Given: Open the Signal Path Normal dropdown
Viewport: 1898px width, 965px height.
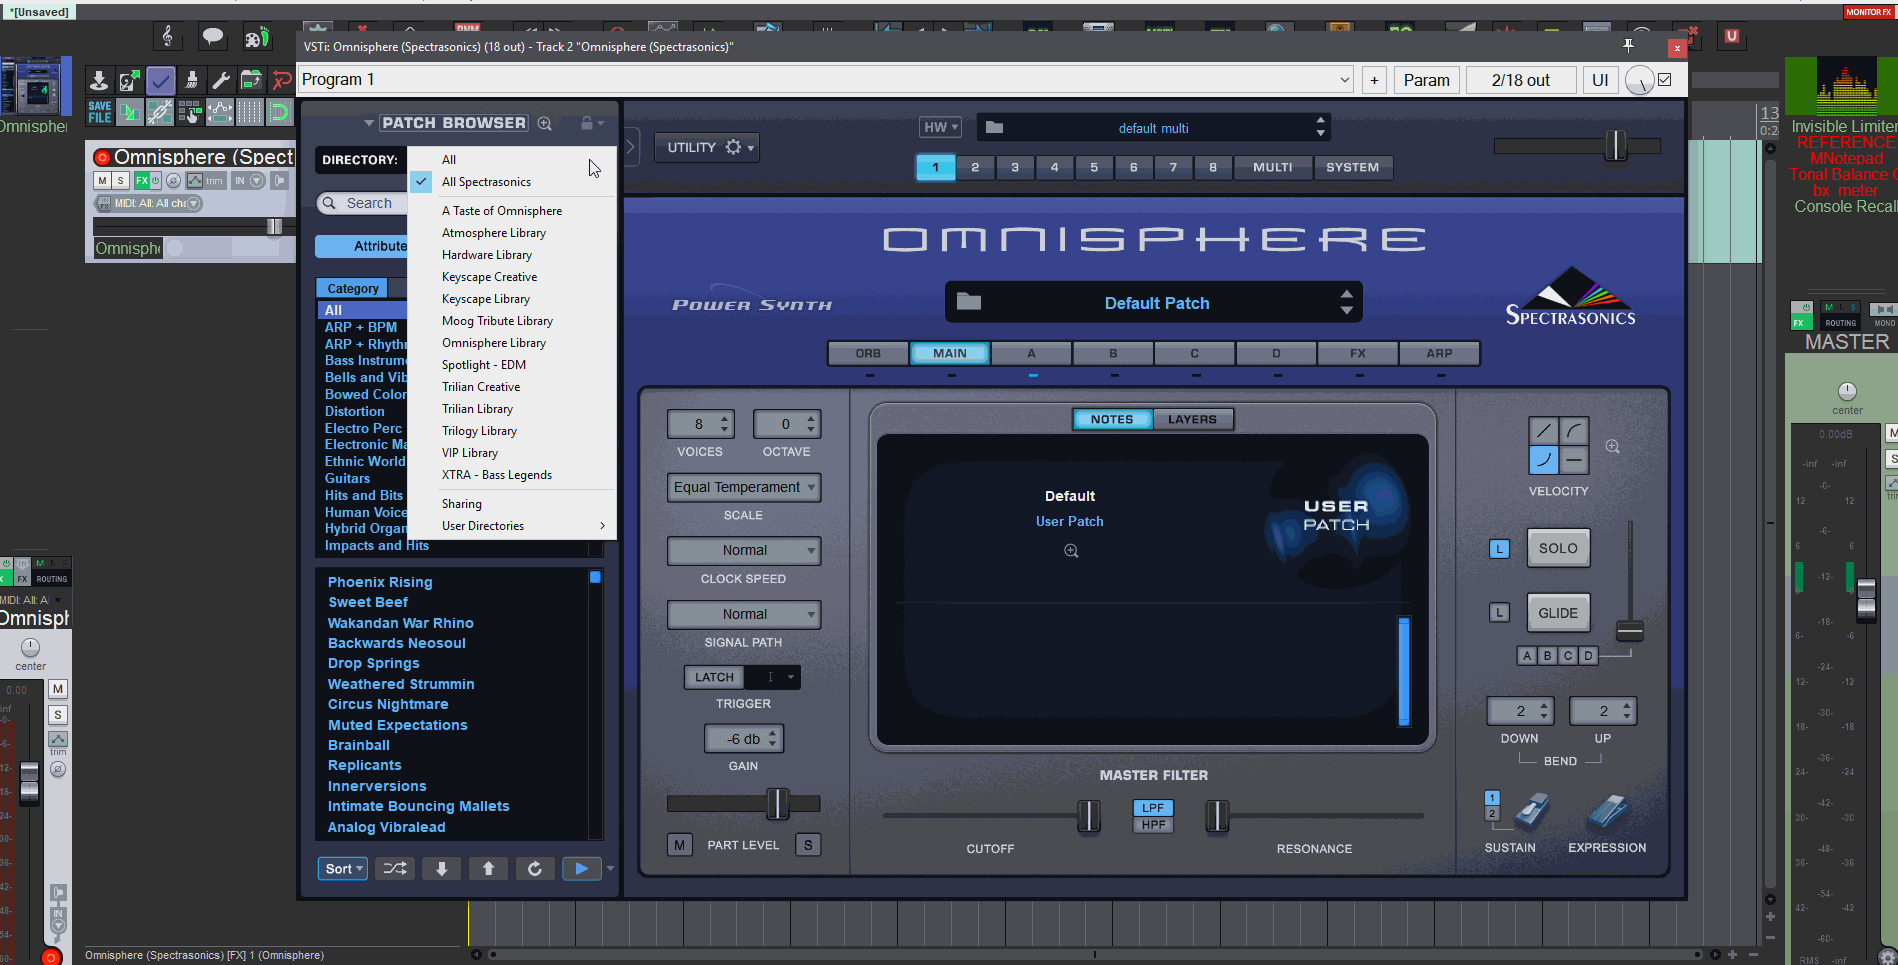Looking at the screenshot, I should pos(744,614).
